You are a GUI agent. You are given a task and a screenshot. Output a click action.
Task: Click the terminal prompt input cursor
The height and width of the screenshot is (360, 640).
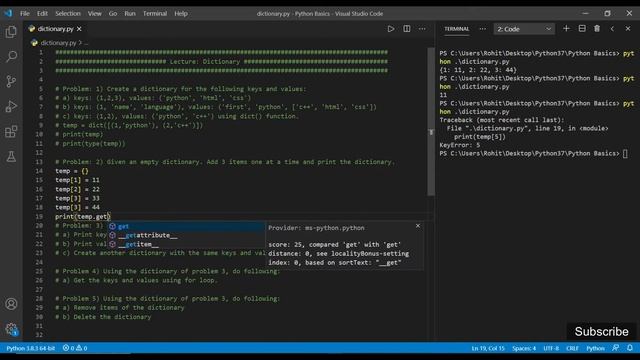tap(625, 153)
